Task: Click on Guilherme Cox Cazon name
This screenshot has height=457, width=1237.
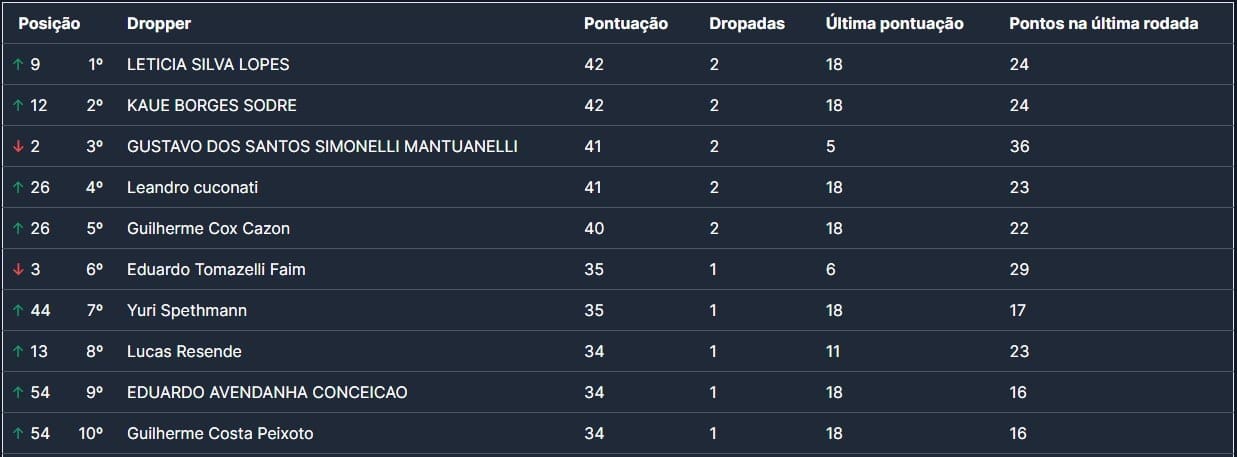Action: click(208, 228)
